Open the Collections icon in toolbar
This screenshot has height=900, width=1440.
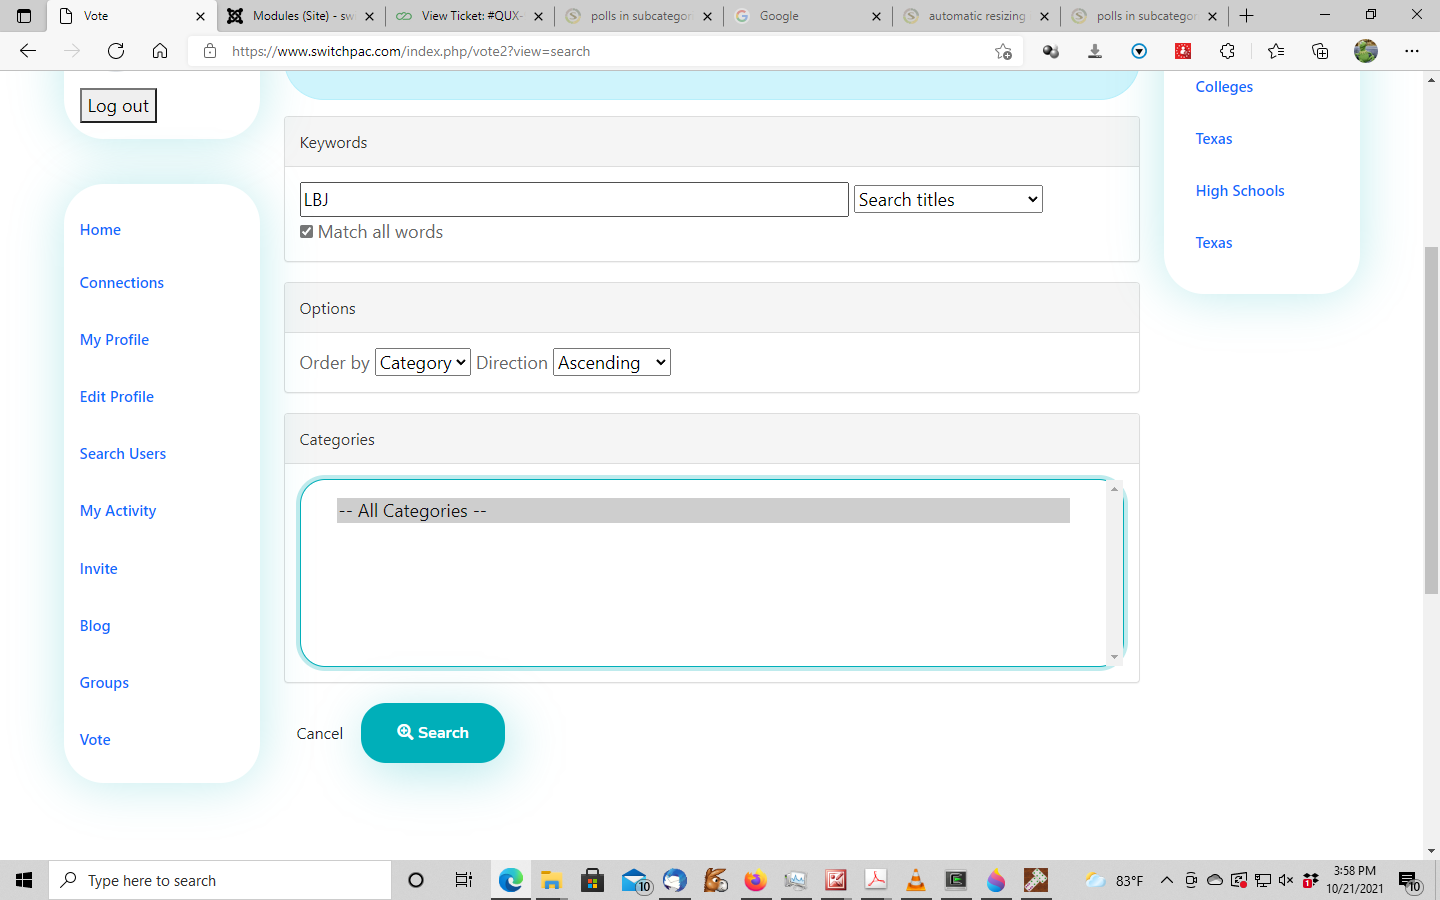1320,51
